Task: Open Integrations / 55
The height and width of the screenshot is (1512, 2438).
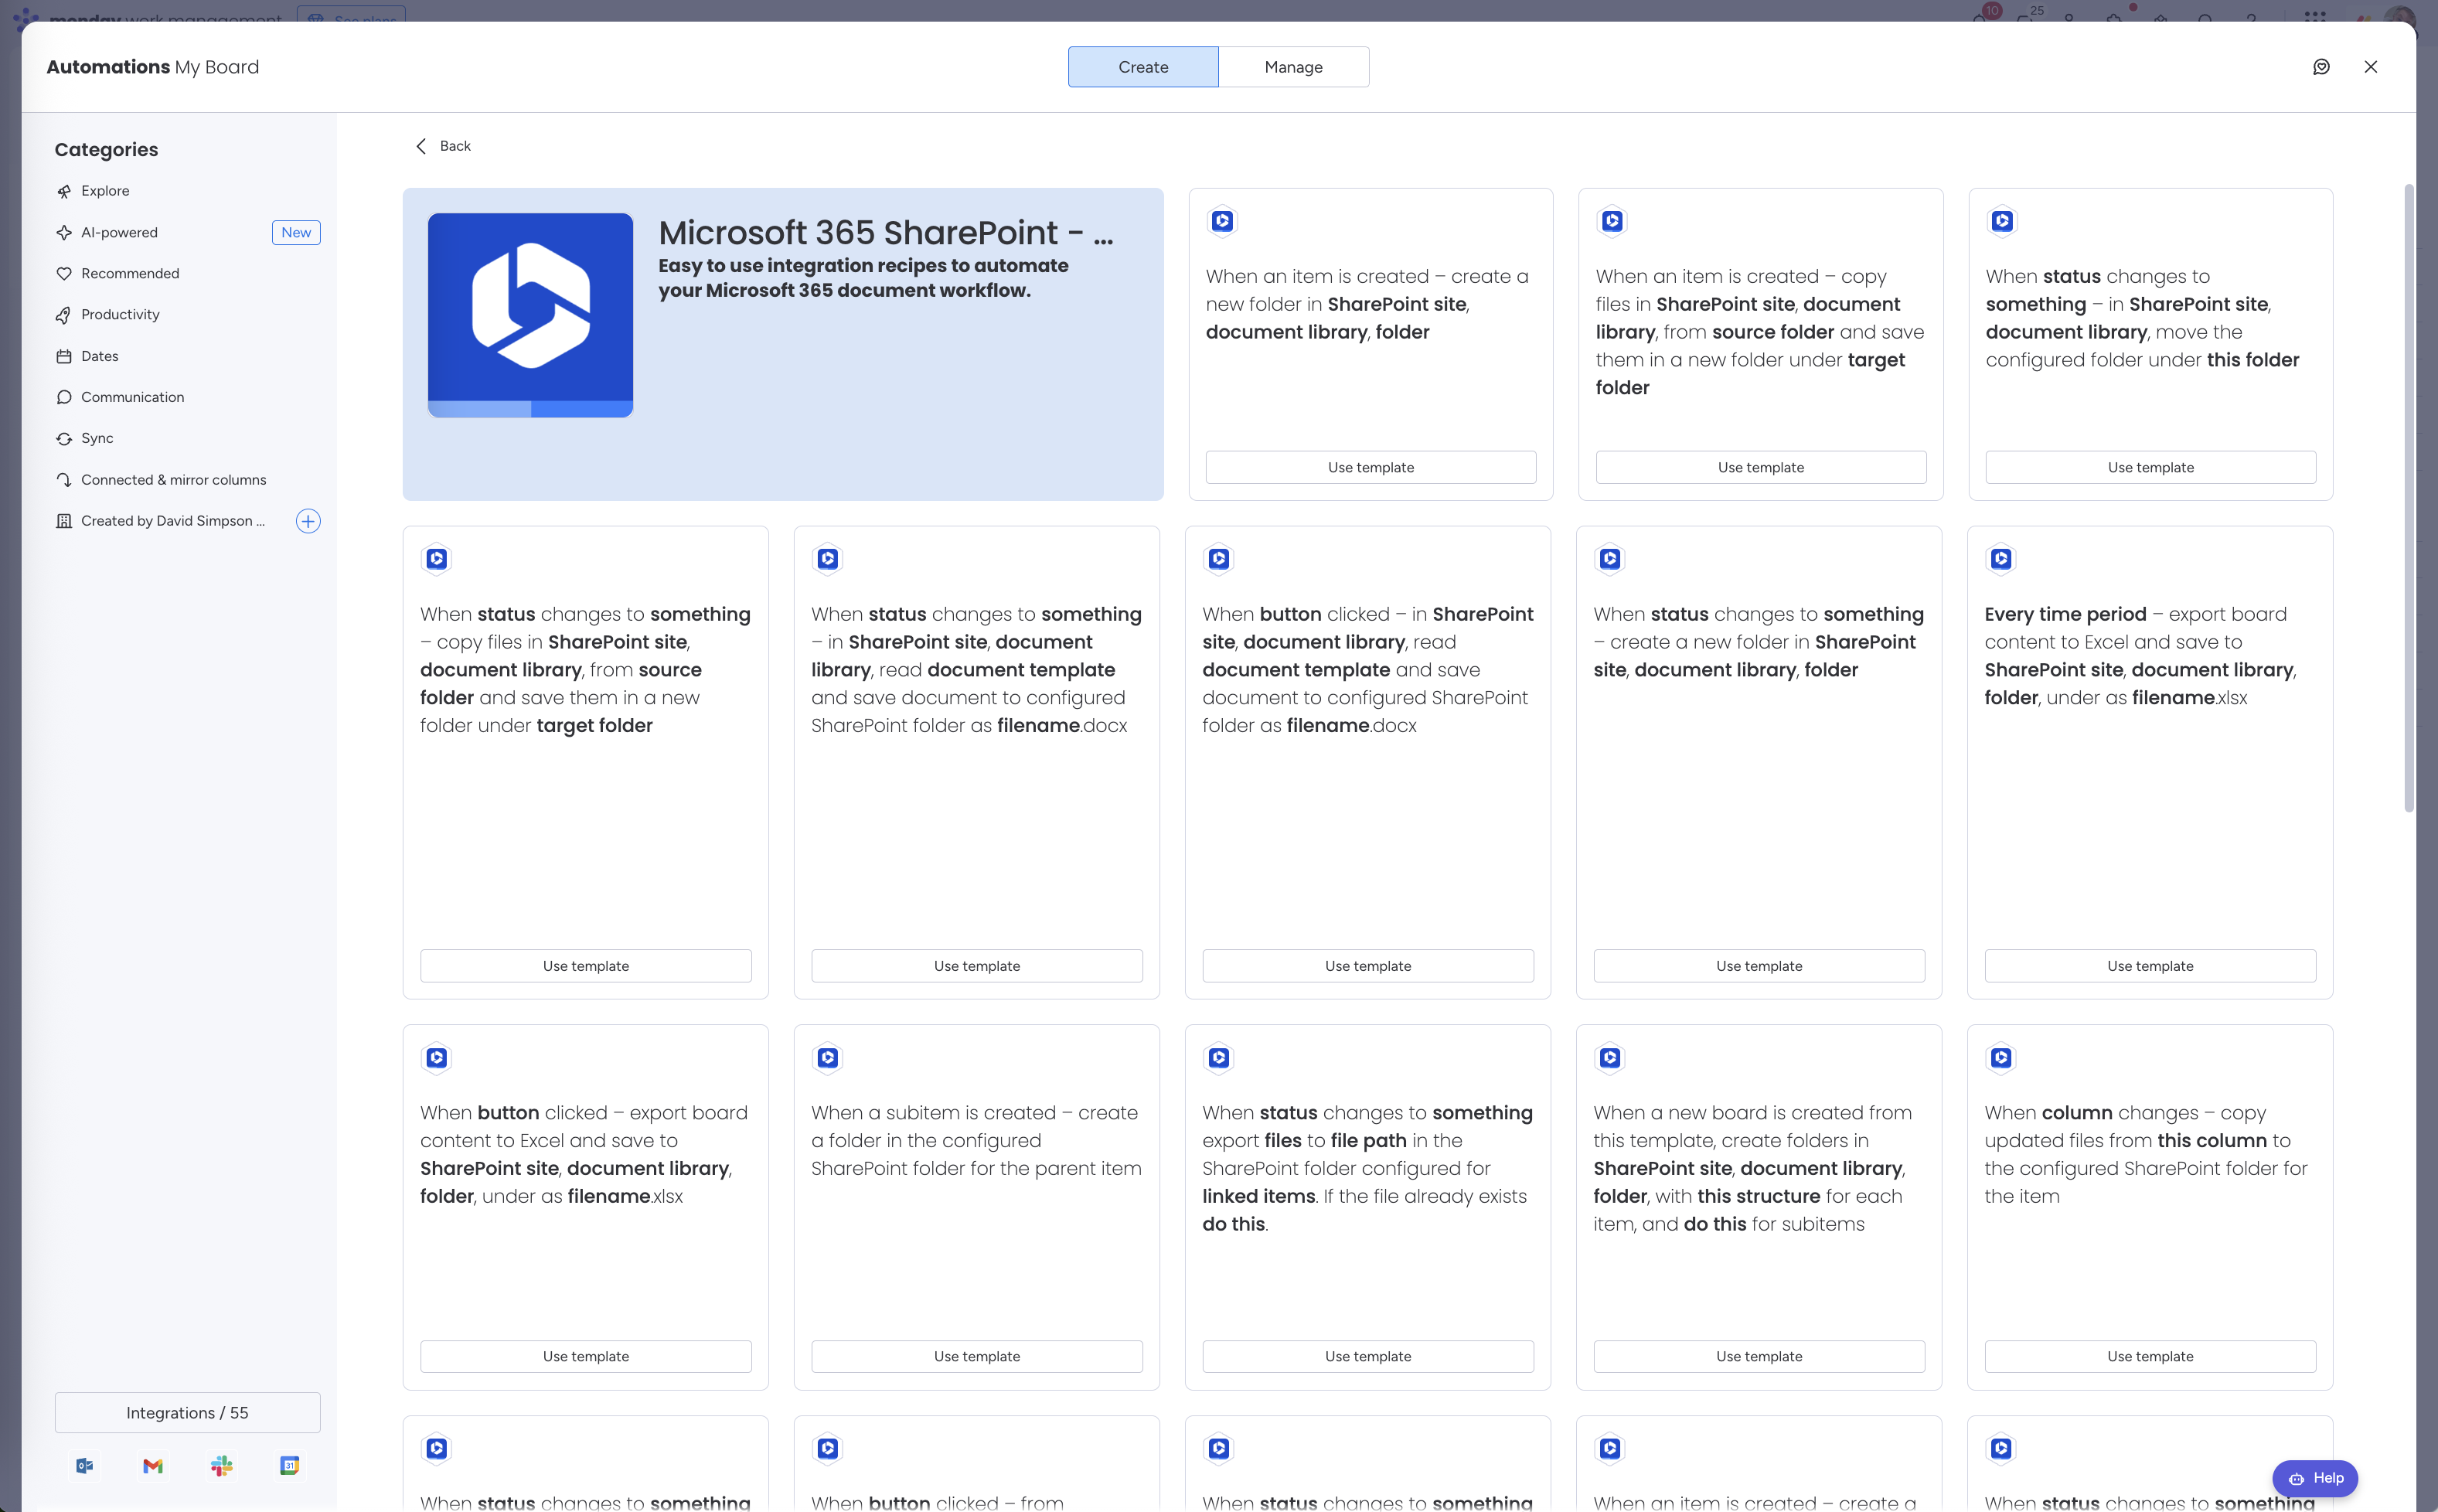Action: (x=187, y=1412)
